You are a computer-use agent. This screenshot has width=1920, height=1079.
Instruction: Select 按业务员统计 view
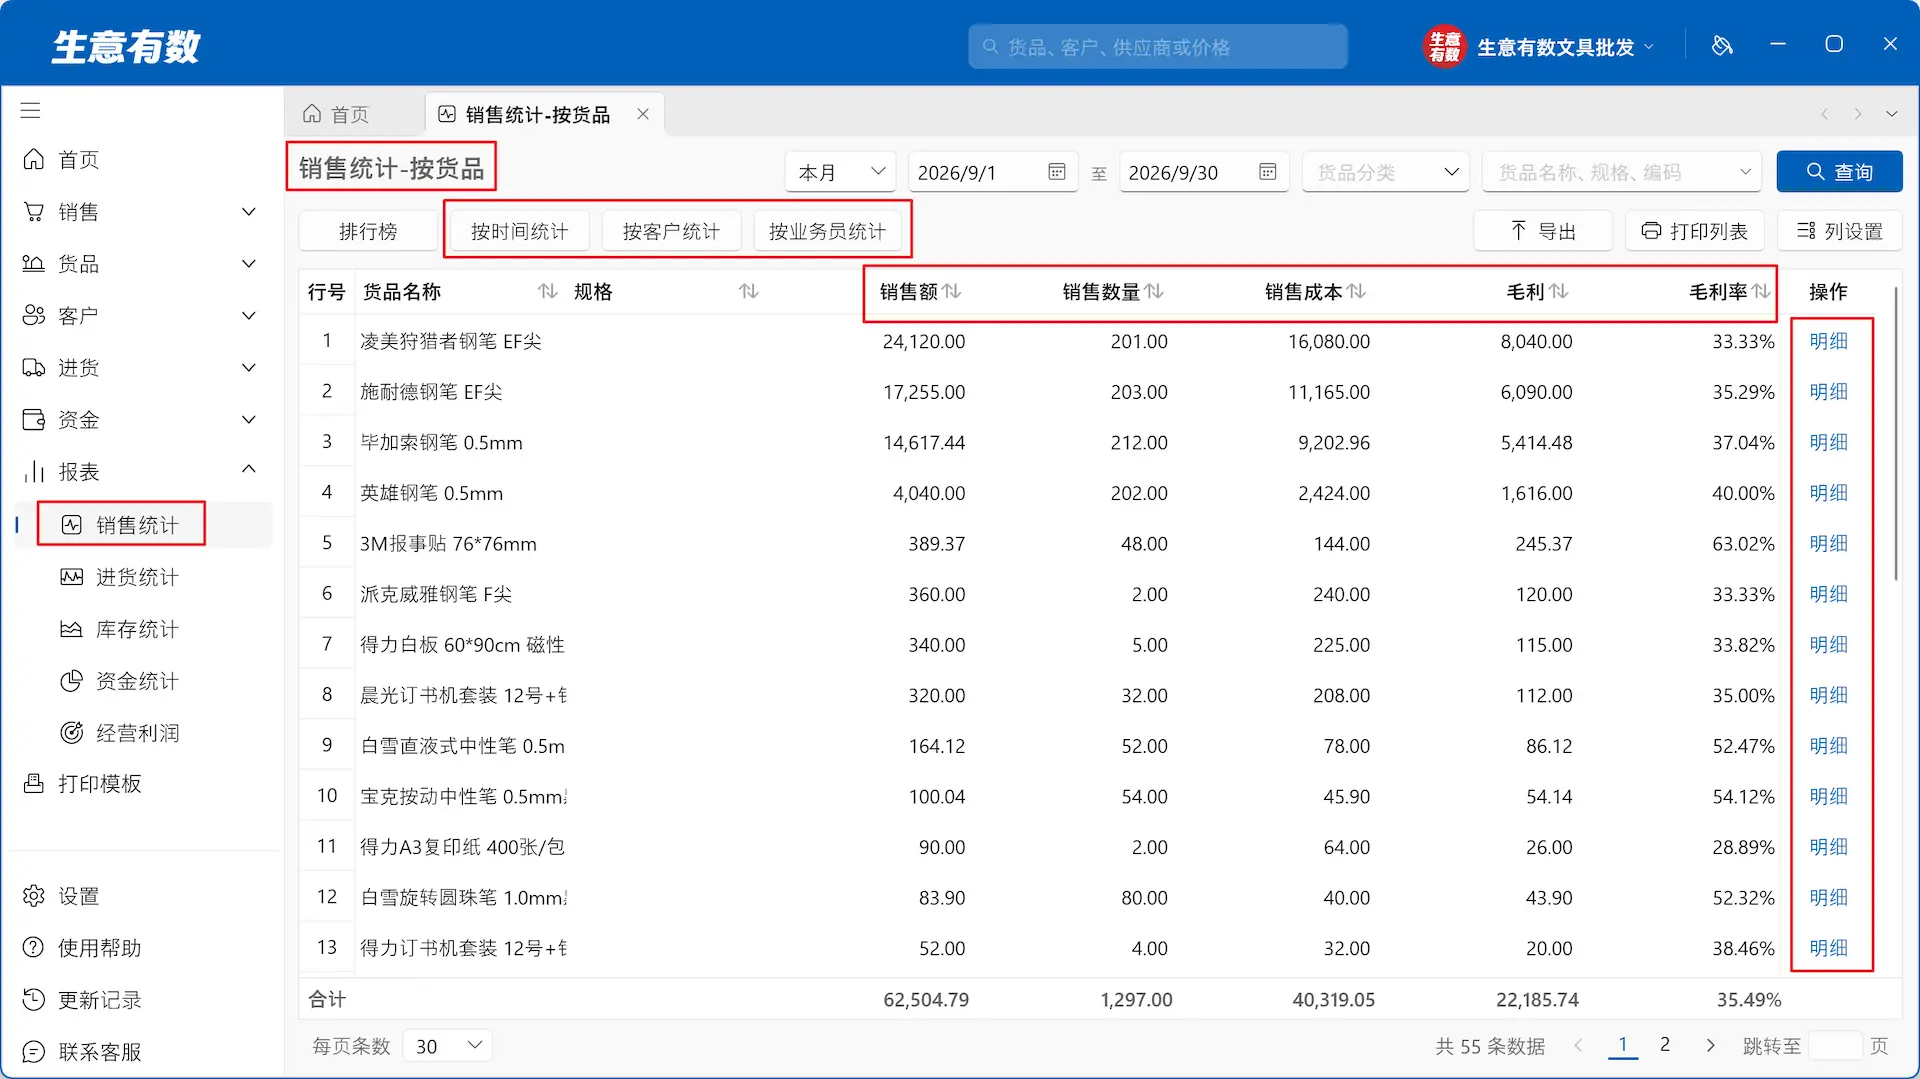point(827,231)
